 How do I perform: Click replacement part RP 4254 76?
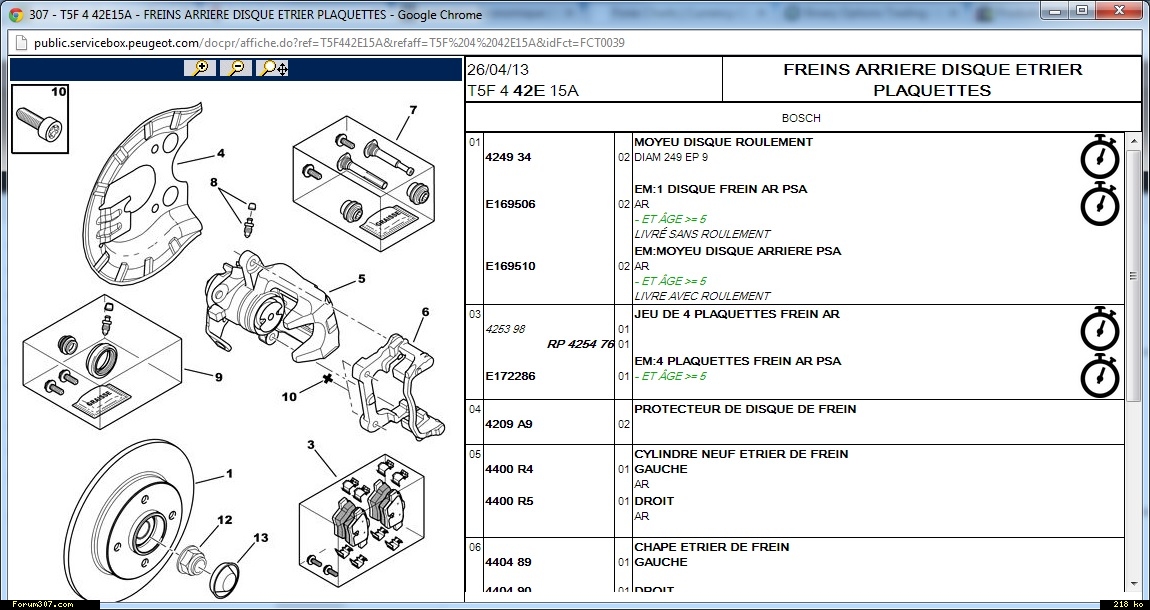[580, 344]
